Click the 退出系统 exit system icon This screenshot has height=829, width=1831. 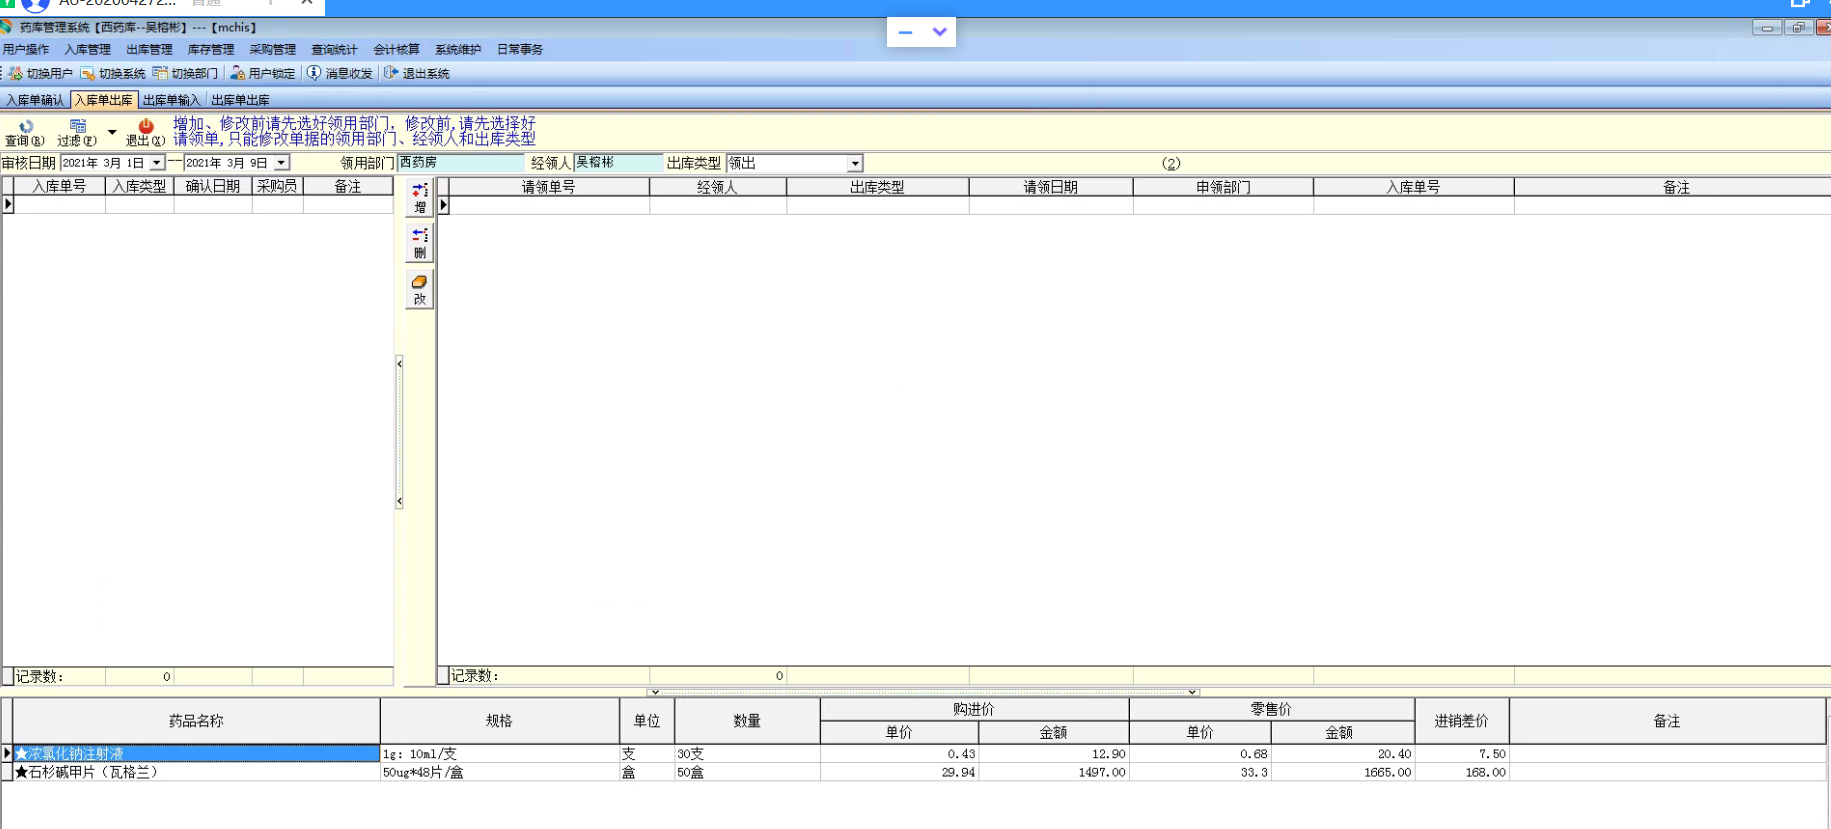391,73
